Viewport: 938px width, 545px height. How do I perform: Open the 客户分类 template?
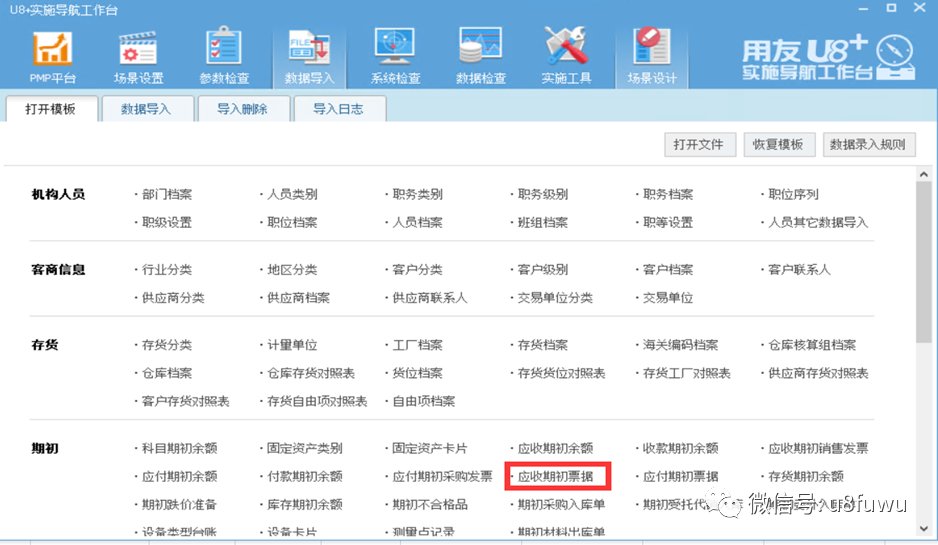click(x=418, y=270)
